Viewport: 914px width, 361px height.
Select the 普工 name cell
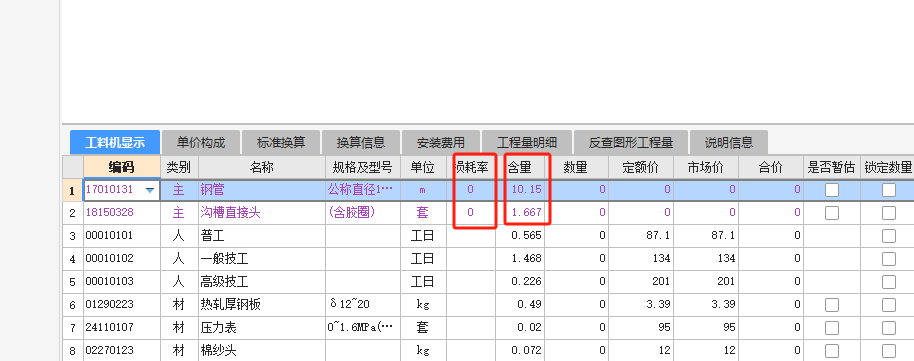coord(262,236)
